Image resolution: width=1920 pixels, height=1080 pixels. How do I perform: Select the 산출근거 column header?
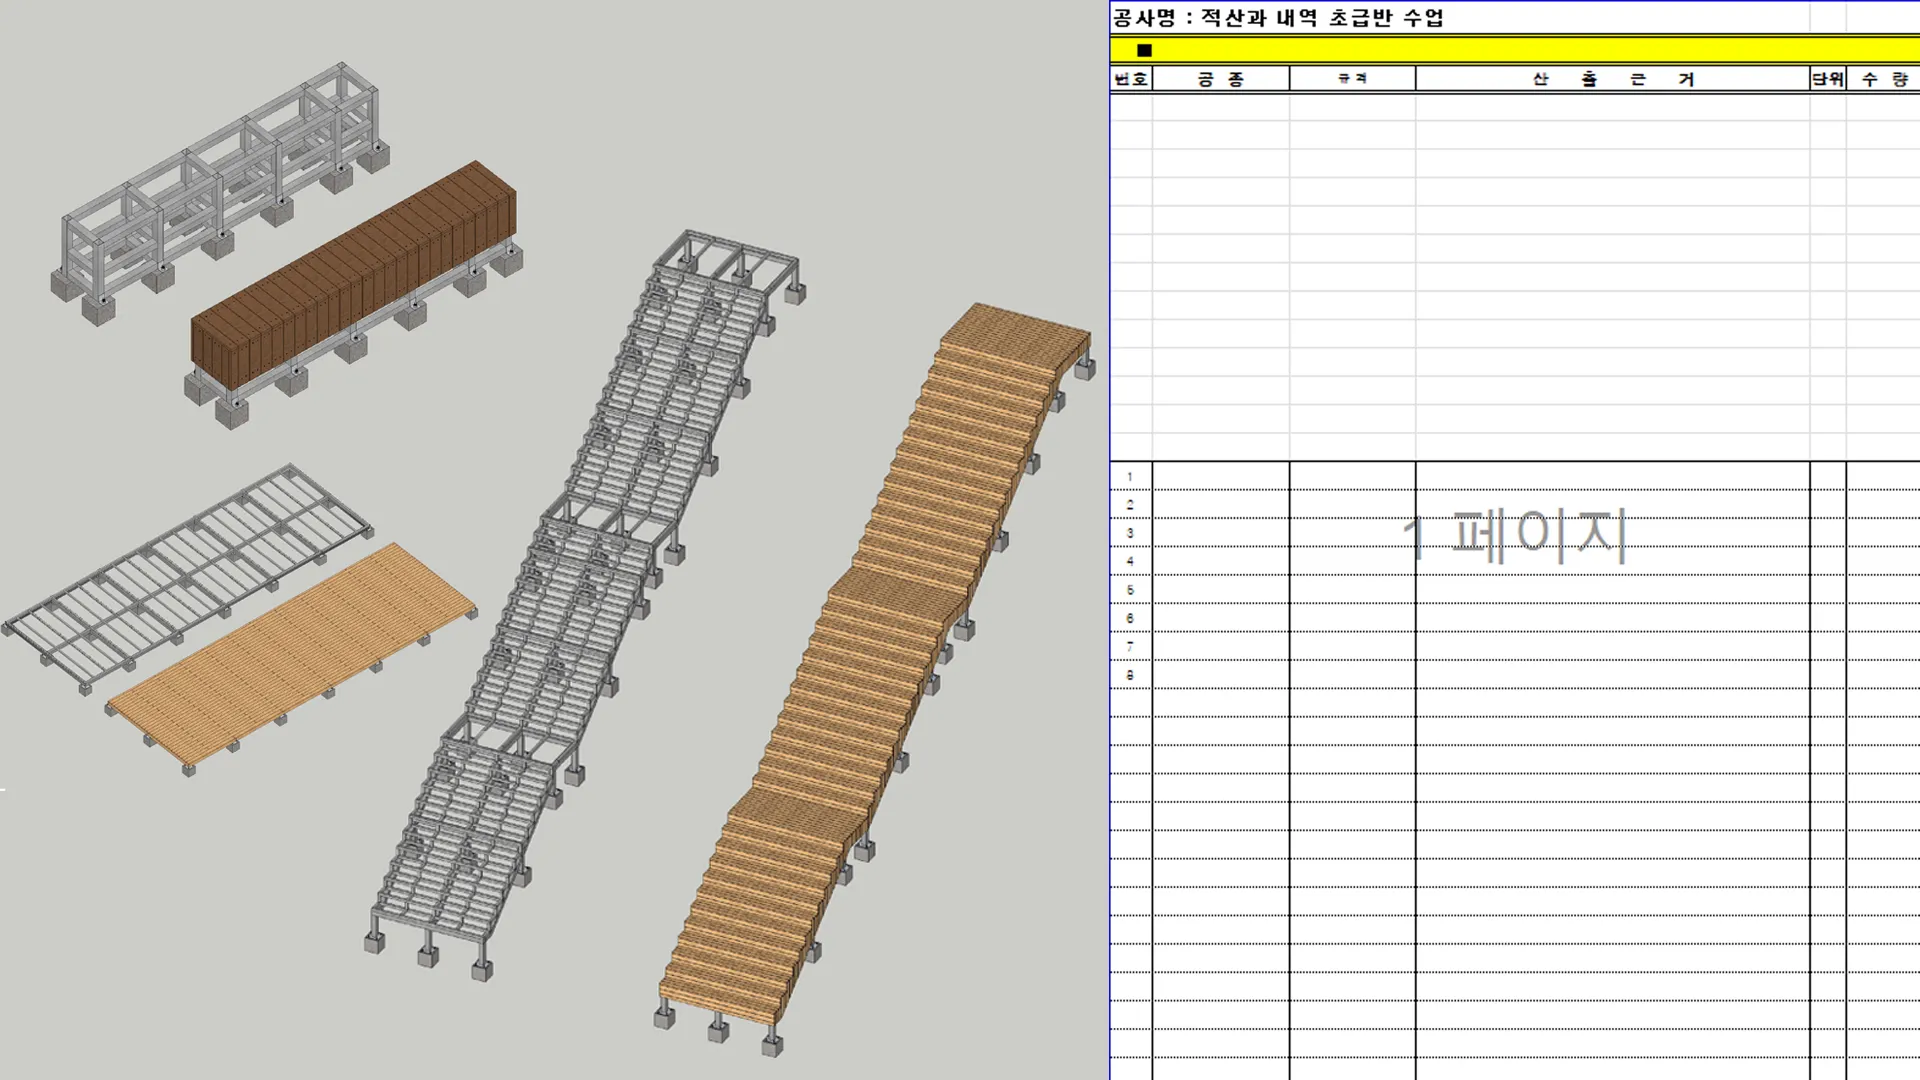click(x=1612, y=79)
